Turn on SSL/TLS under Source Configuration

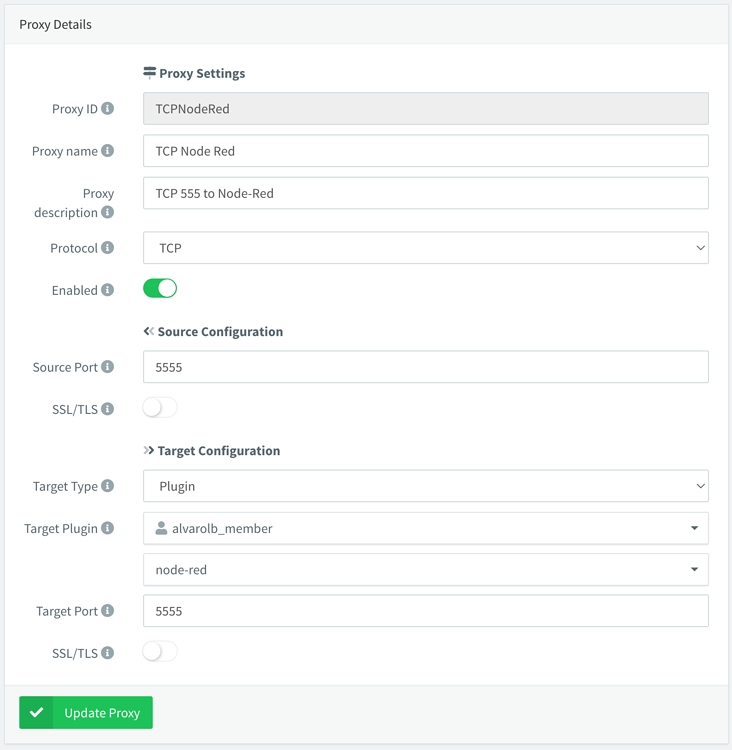coord(160,408)
